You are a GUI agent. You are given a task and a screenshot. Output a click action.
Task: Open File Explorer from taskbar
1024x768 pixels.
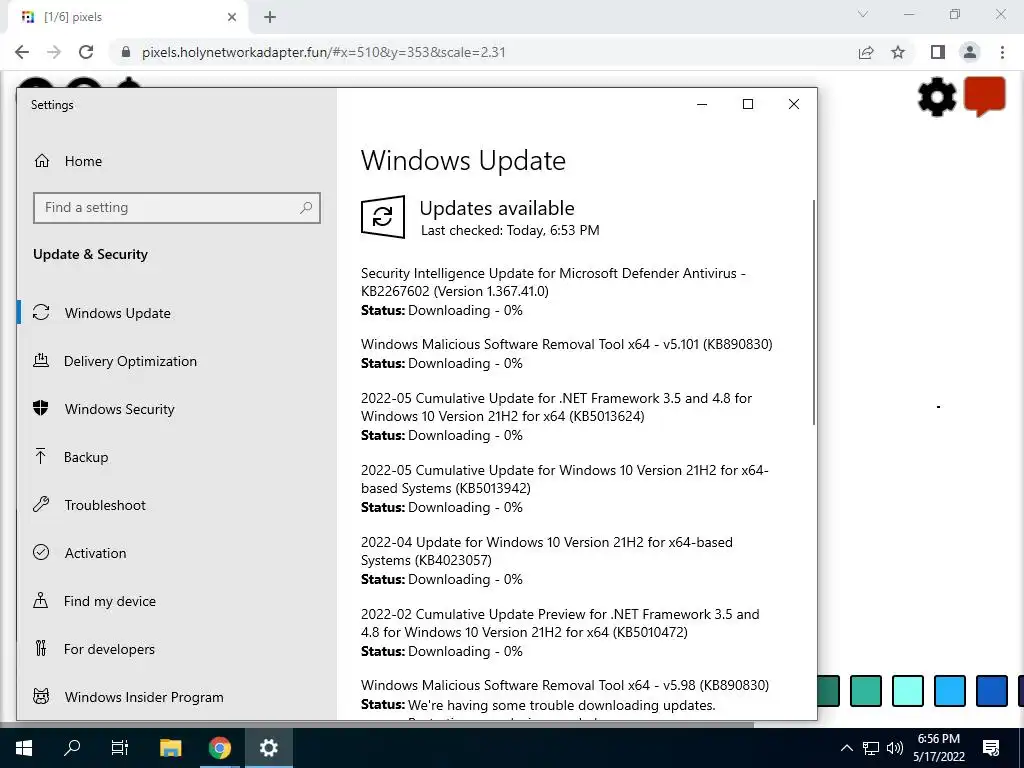click(170, 748)
